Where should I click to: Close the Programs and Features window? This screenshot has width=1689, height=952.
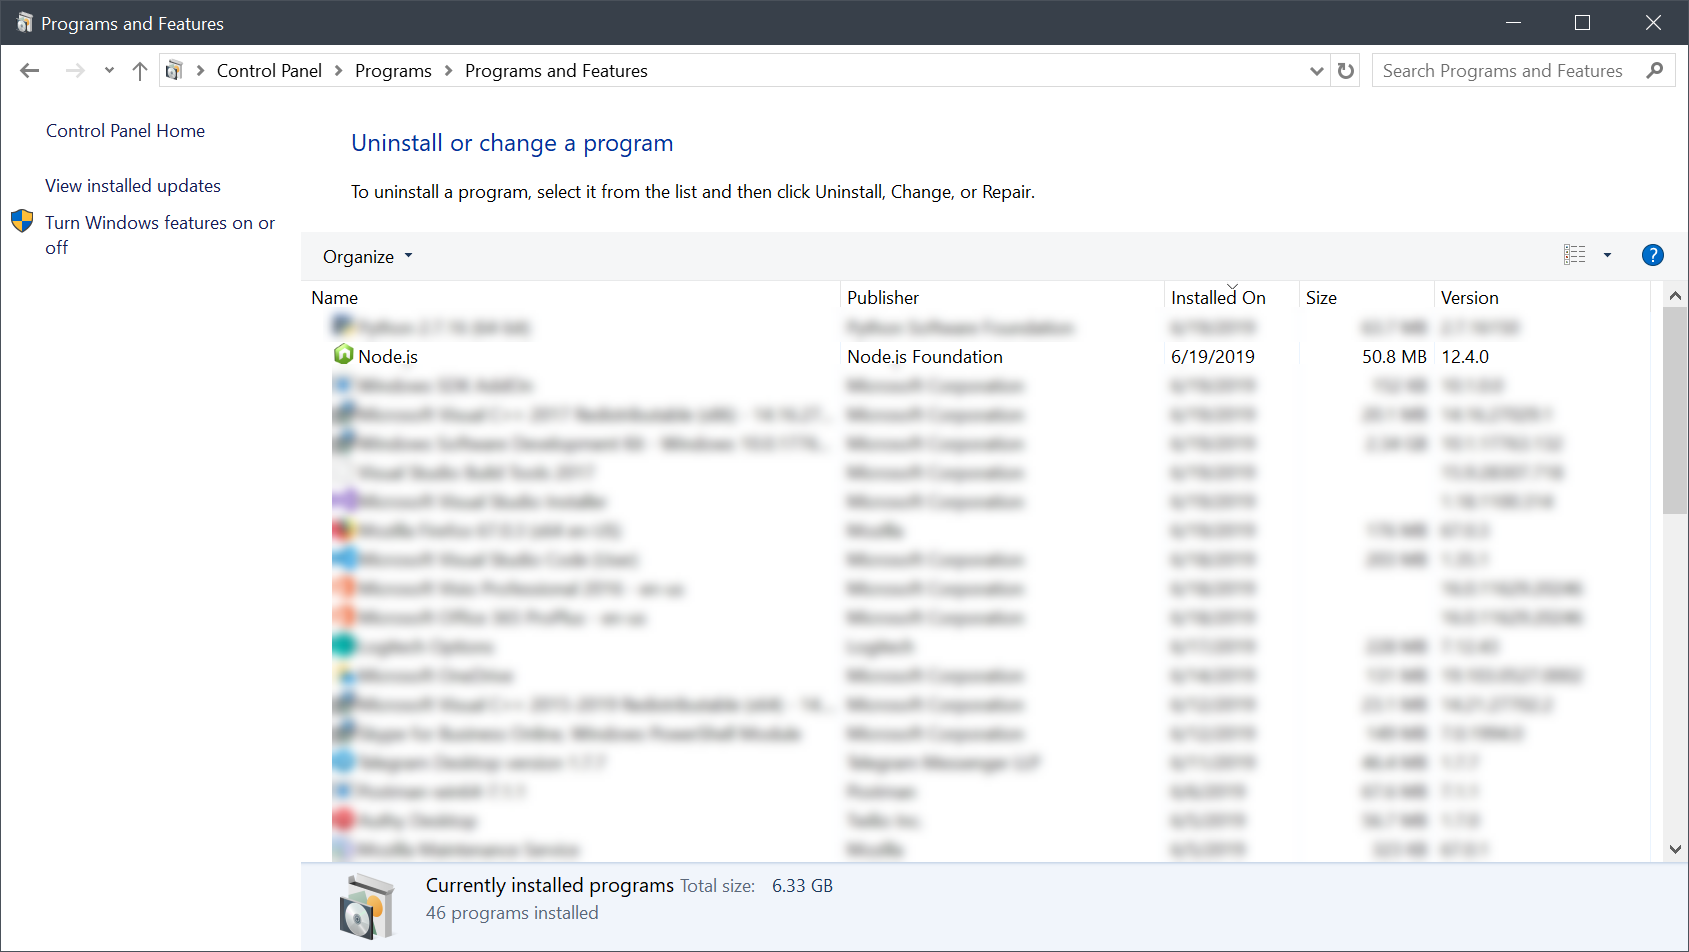point(1653,22)
